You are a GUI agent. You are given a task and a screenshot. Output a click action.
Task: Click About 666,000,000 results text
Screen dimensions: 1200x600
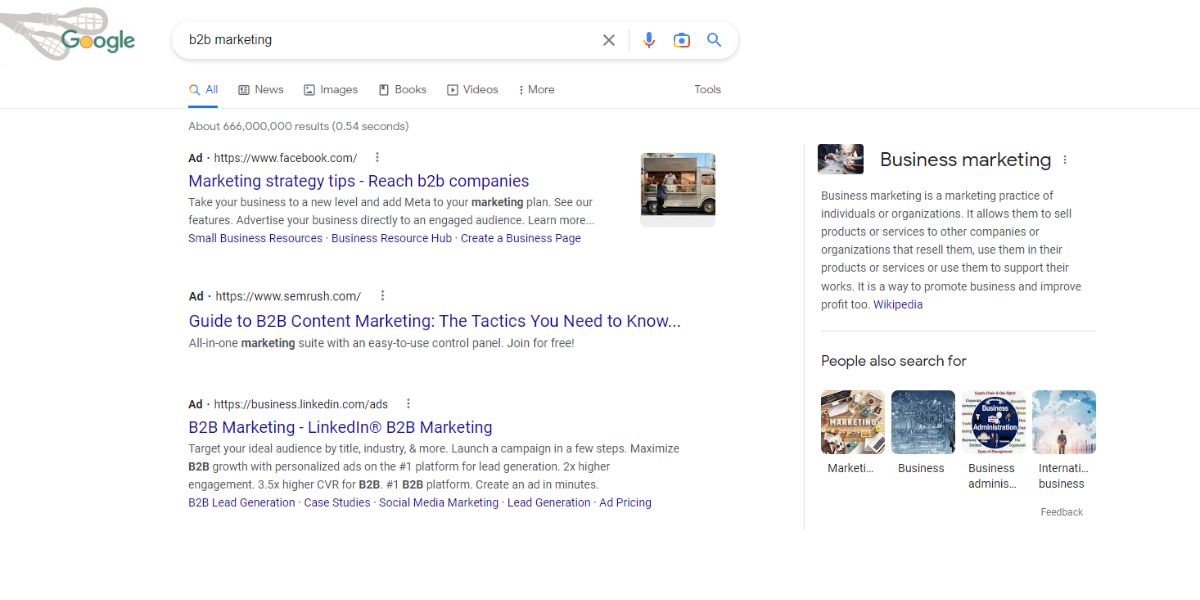coord(298,126)
